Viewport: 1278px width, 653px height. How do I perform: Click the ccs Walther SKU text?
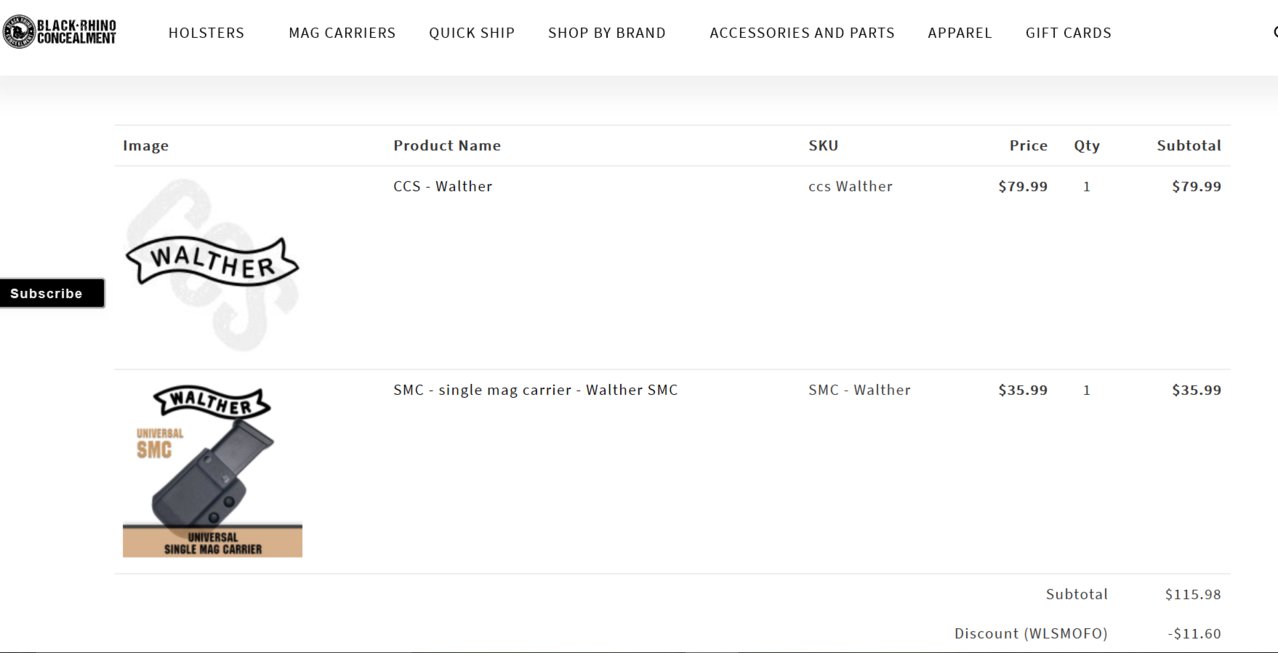click(x=850, y=186)
